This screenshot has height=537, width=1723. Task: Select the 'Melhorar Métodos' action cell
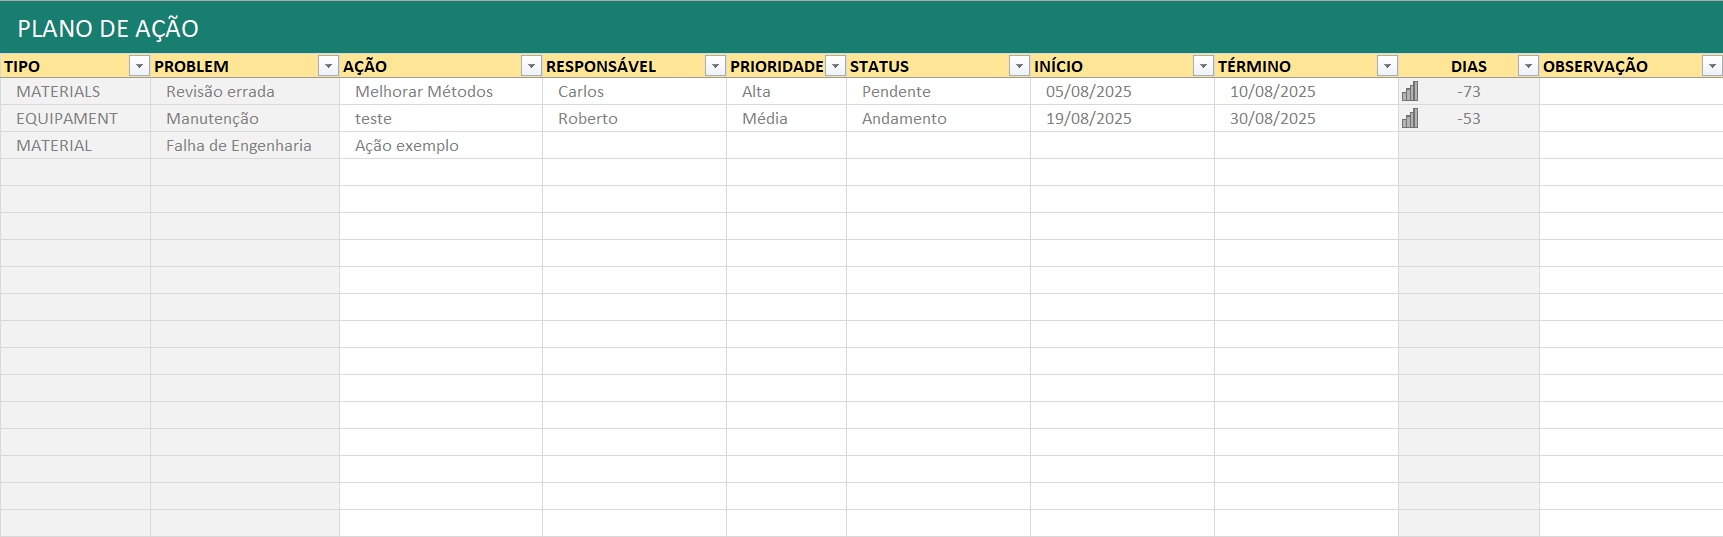(424, 92)
